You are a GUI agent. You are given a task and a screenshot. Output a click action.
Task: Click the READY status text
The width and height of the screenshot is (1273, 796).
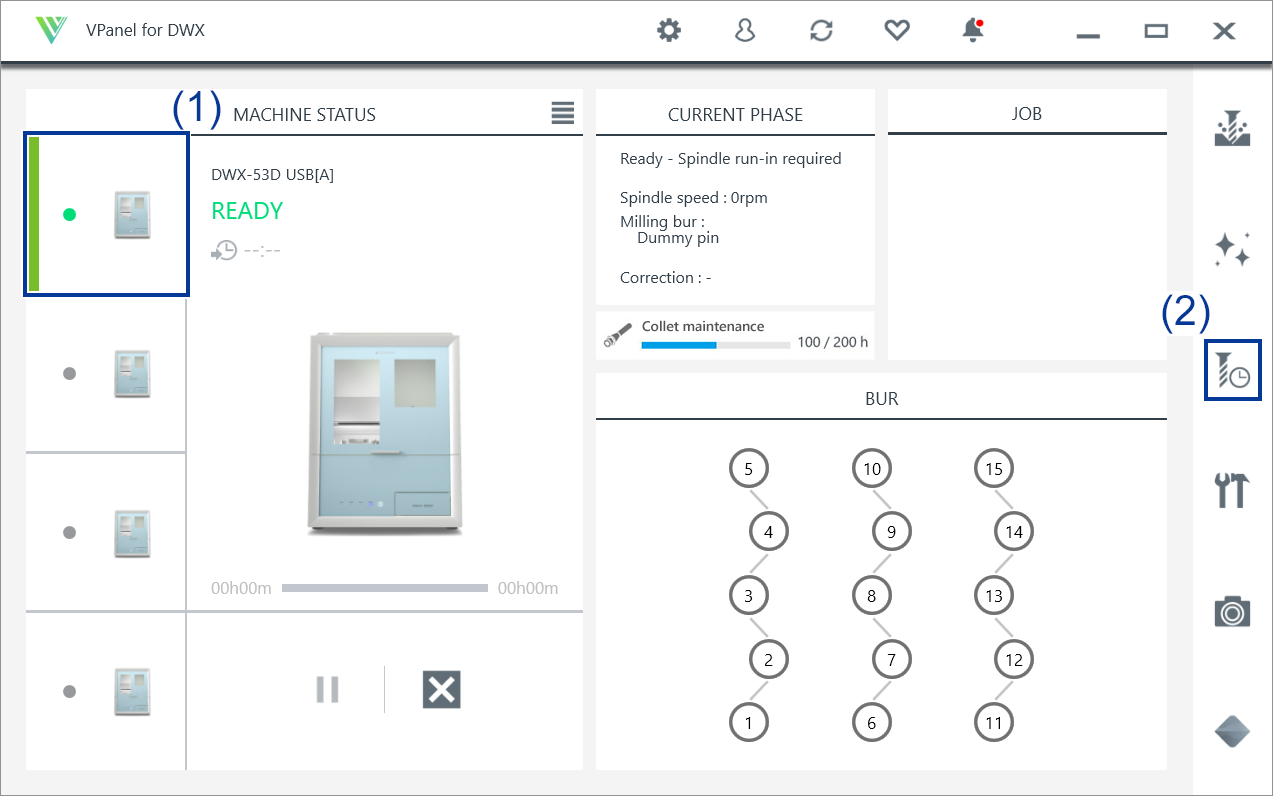coord(247,211)
